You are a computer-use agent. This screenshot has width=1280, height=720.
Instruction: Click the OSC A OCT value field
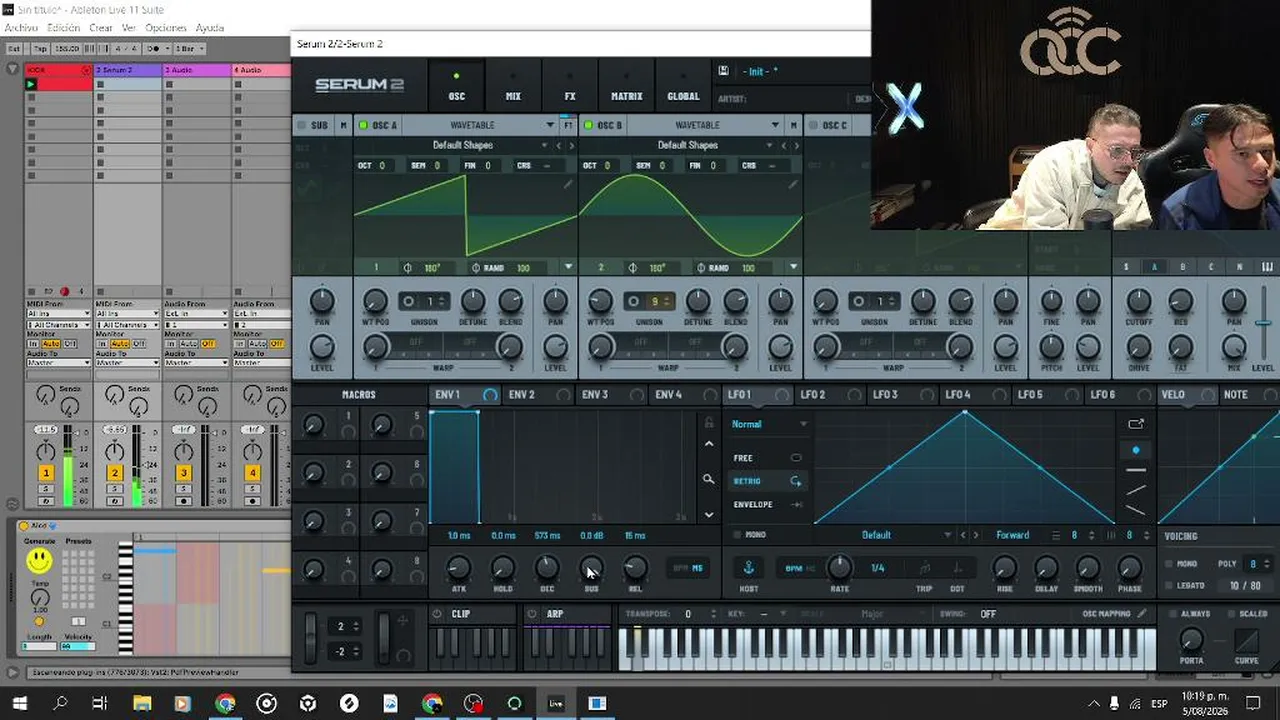pyautogui.click(x=381, y=166)
